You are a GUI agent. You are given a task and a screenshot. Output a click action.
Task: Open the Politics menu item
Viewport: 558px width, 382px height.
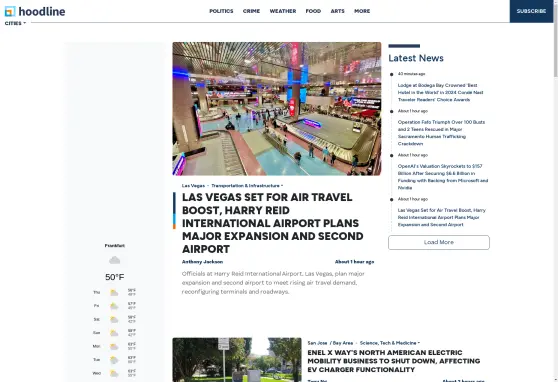coord(221,11)
